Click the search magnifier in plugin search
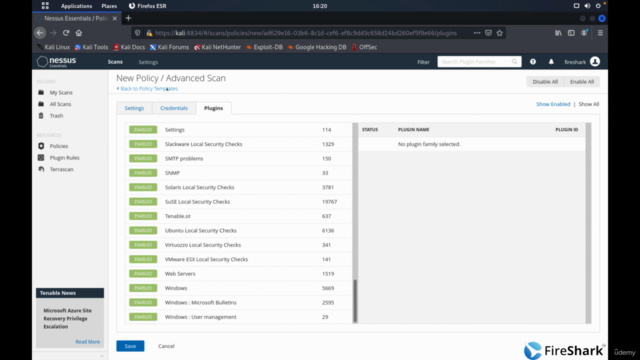640x360 pixels. click(x=514, y=62)
